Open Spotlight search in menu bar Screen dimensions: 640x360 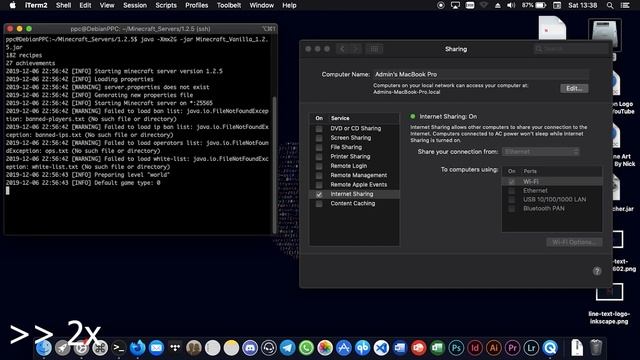[610, 5]
